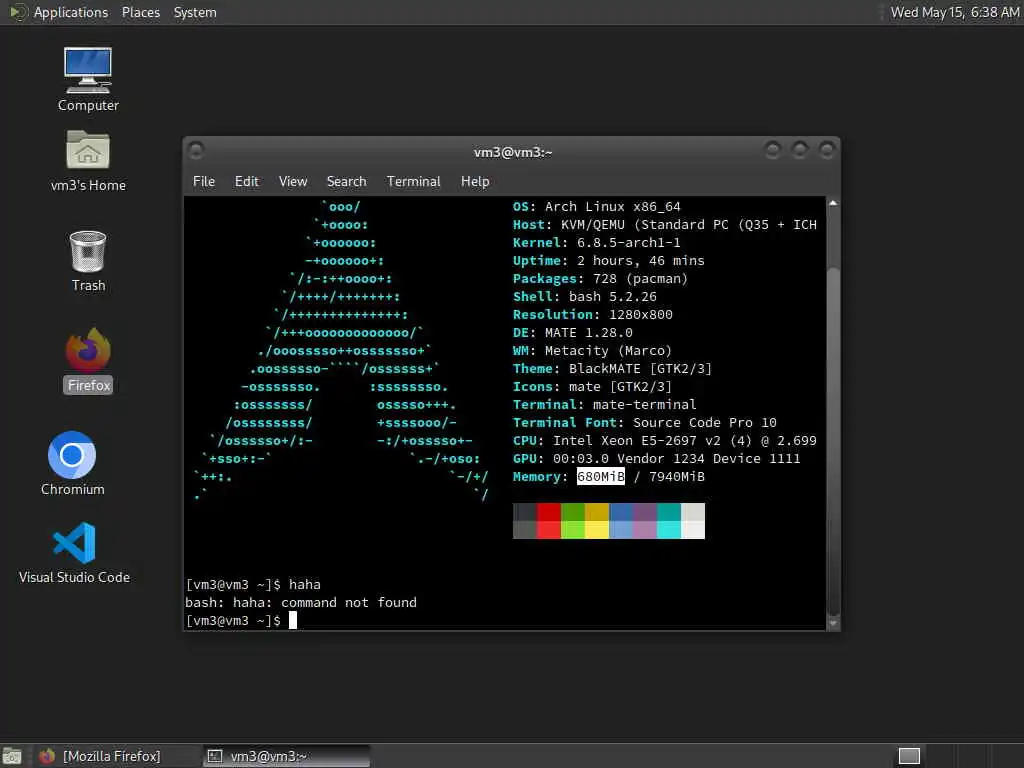Screen dimensions: 1024x768
Task: Open the terminal View menu
Action: pos(293,182)
